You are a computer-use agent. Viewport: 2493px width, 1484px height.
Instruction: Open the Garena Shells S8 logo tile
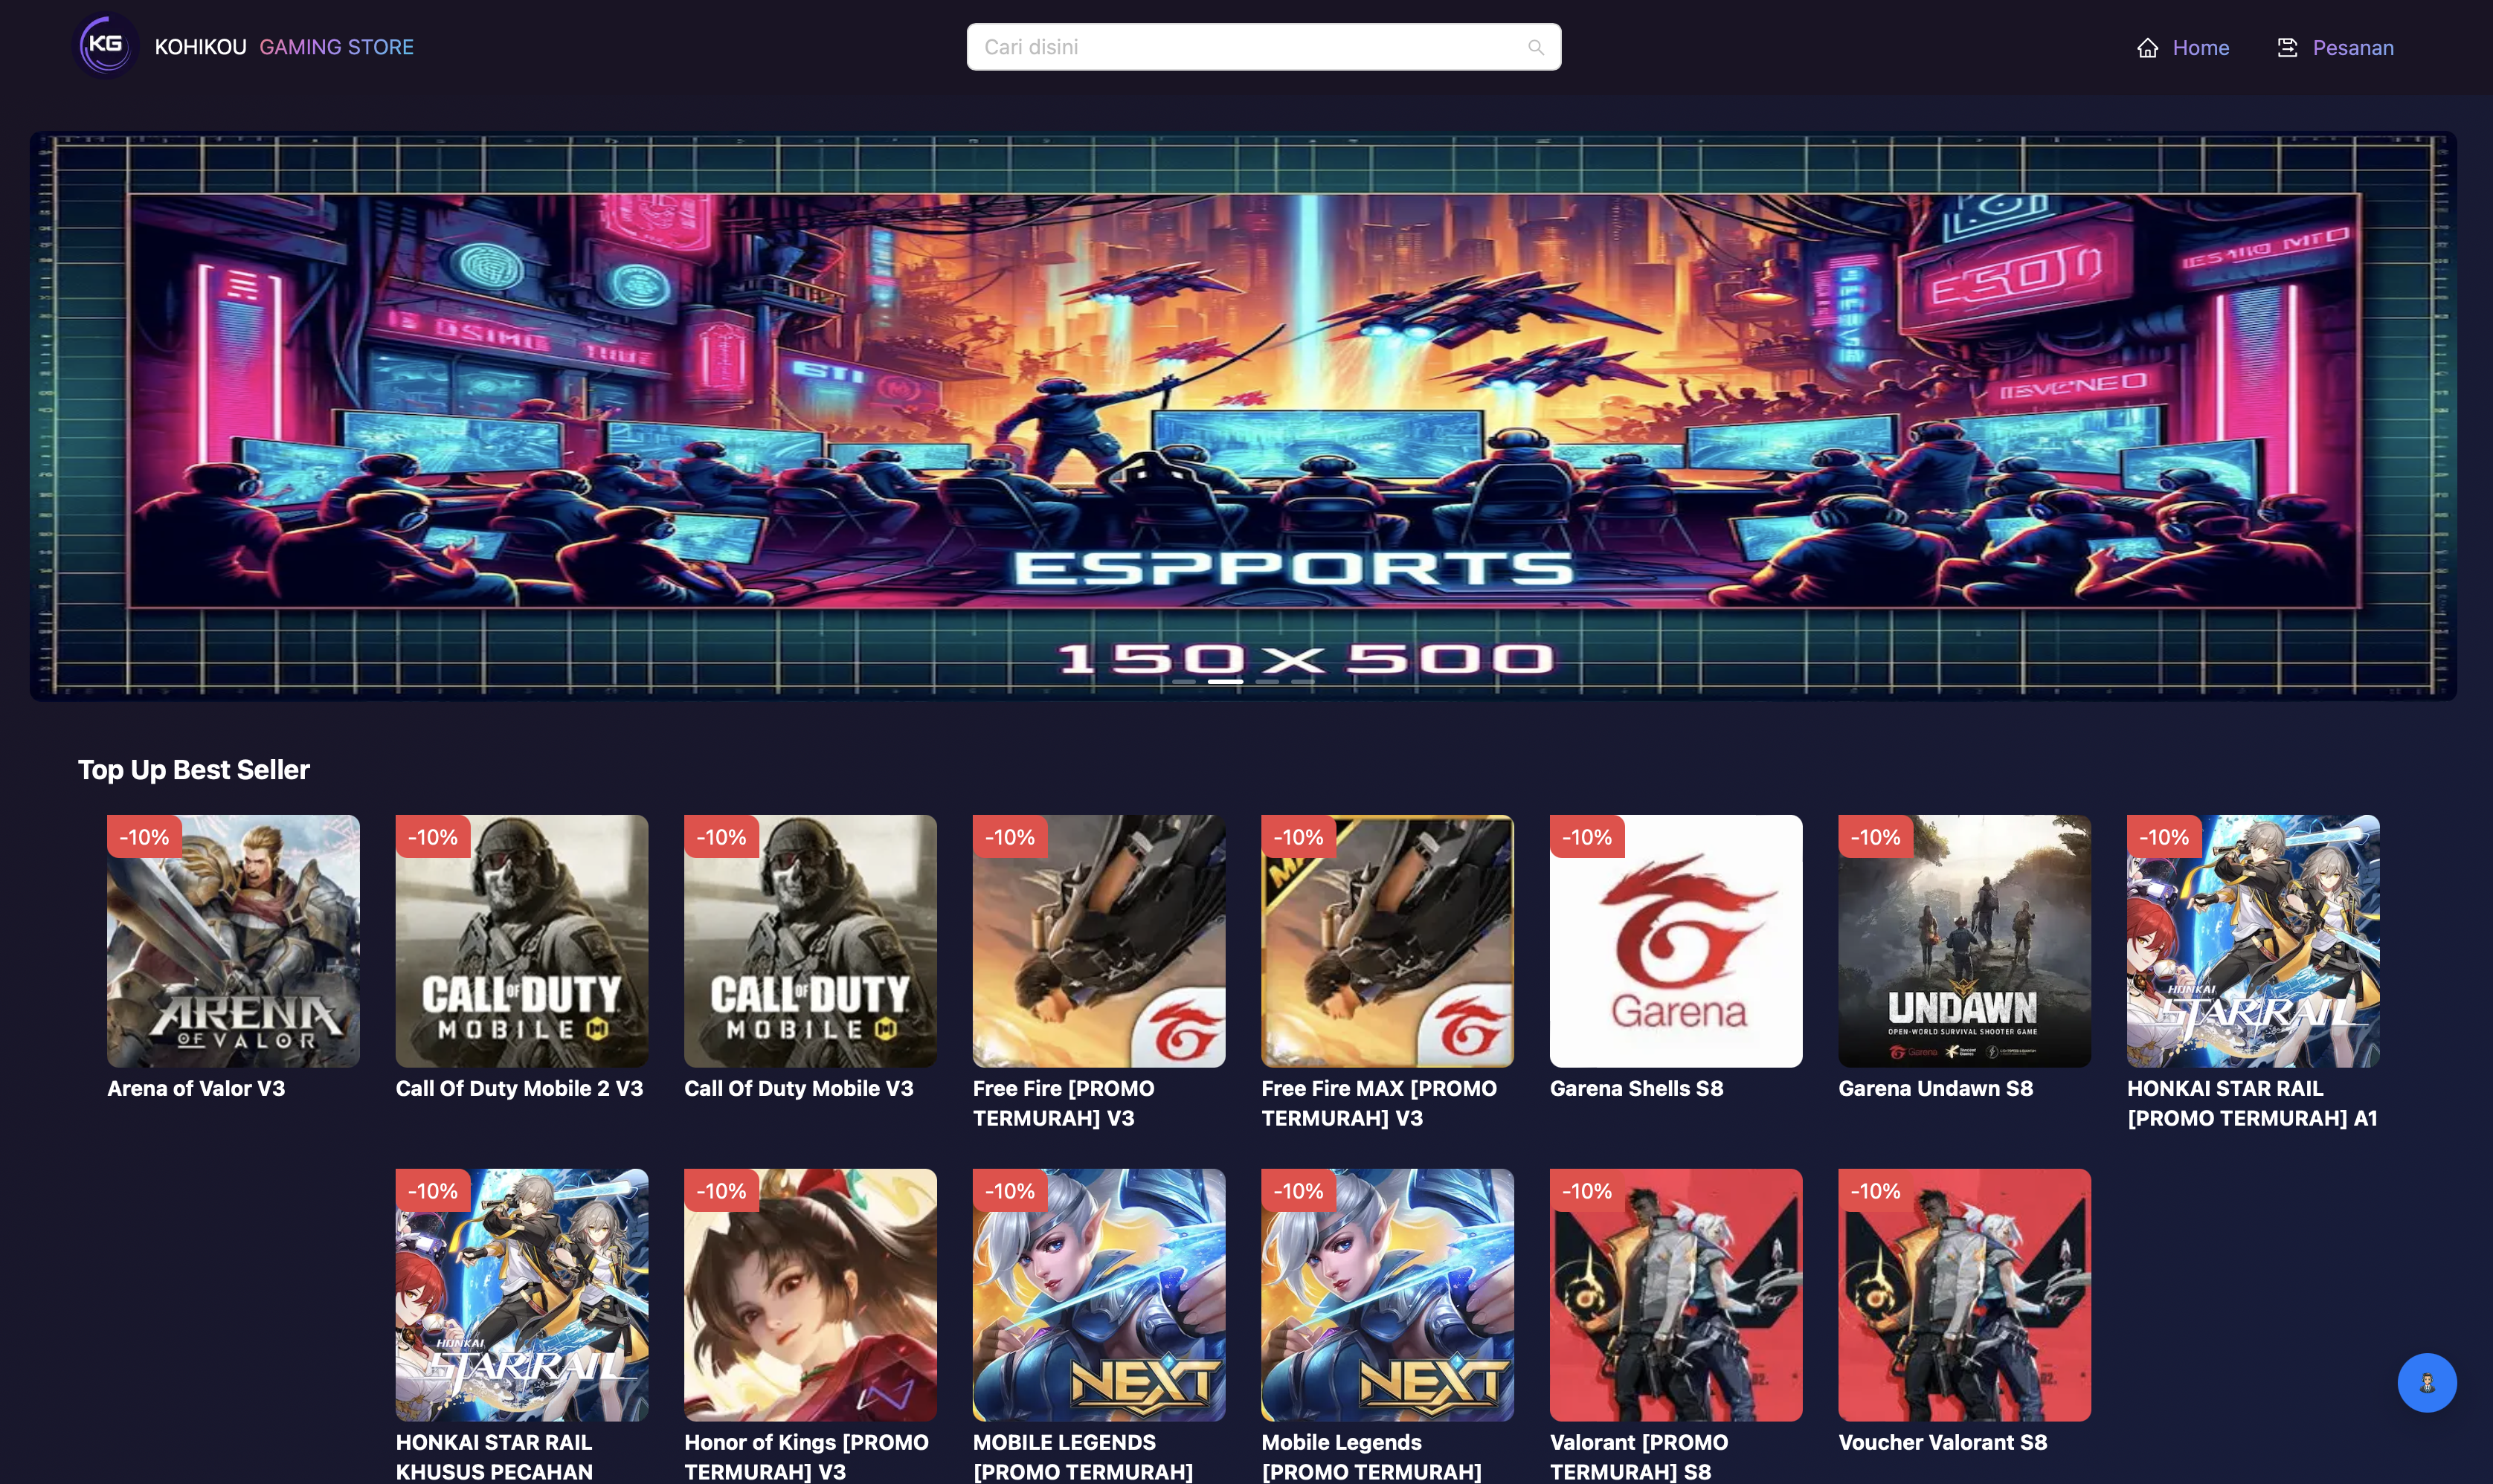1675,941
